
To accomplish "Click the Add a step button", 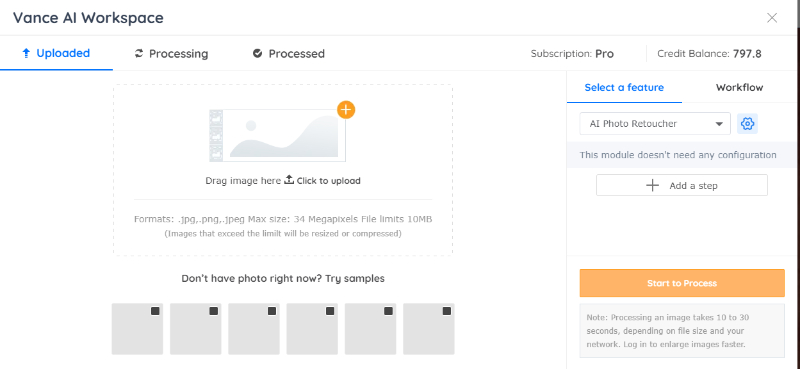I will [x=682, y=185].
